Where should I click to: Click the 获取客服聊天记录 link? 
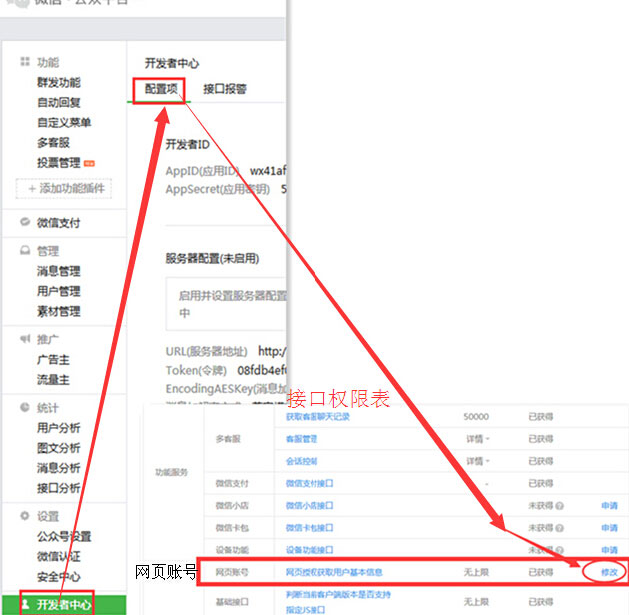318,417
